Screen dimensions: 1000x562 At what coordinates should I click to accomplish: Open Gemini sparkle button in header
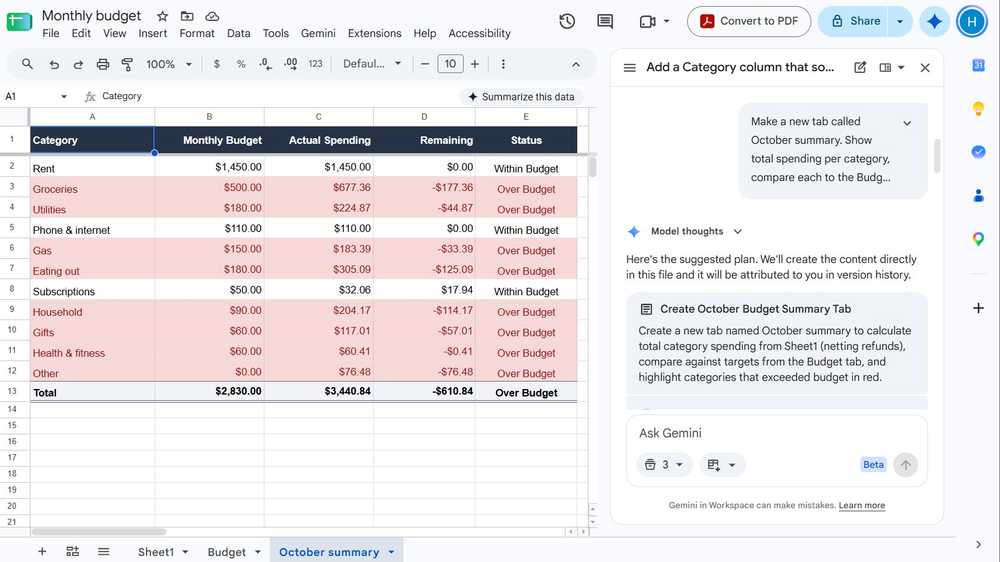tap(934, 21)
